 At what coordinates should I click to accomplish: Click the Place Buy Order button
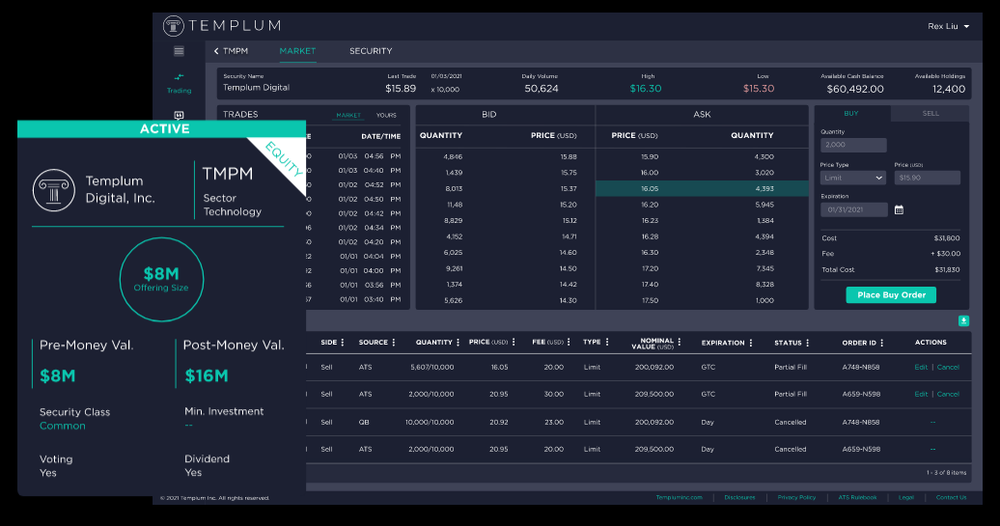tap(891, 295)
